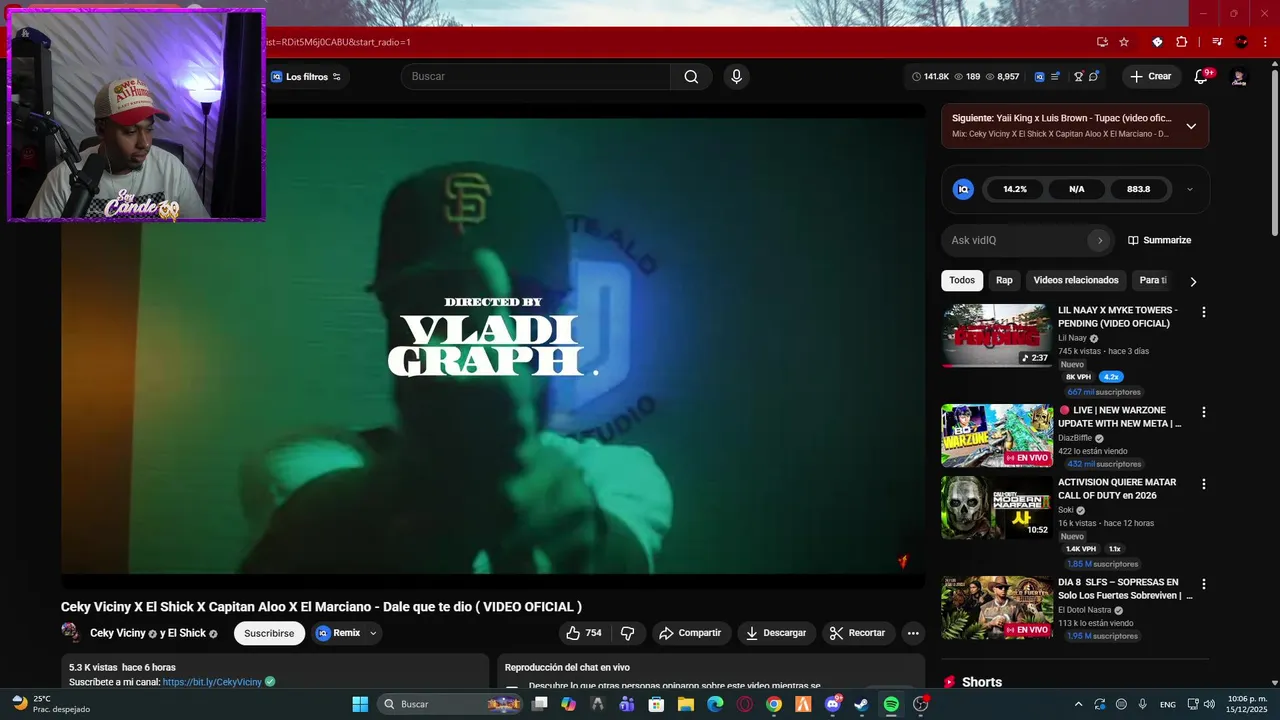Open the LIL NAAY PENDING video thumbnail
1280x720 pixels.
[997, 336]
